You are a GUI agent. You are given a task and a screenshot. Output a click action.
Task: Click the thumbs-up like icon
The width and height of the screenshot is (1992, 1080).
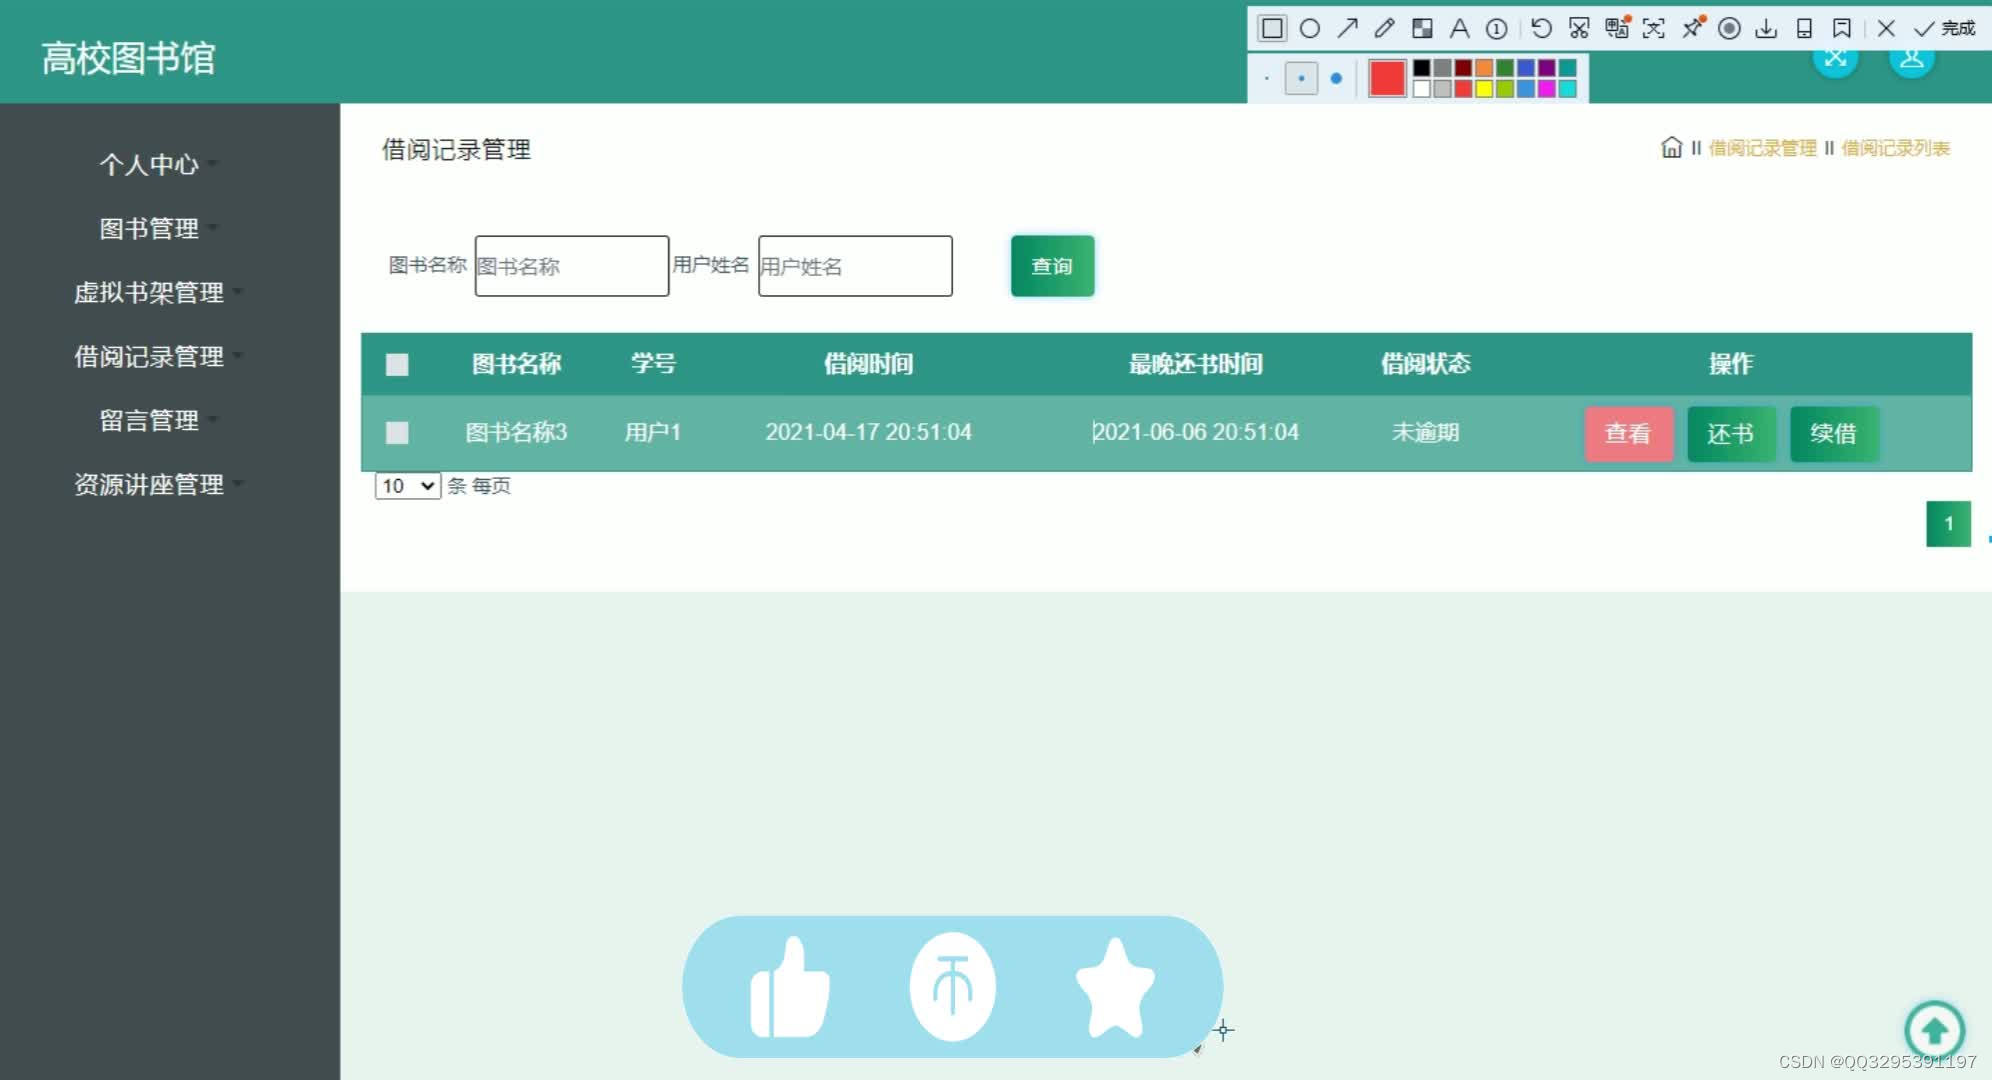(790, 988)
